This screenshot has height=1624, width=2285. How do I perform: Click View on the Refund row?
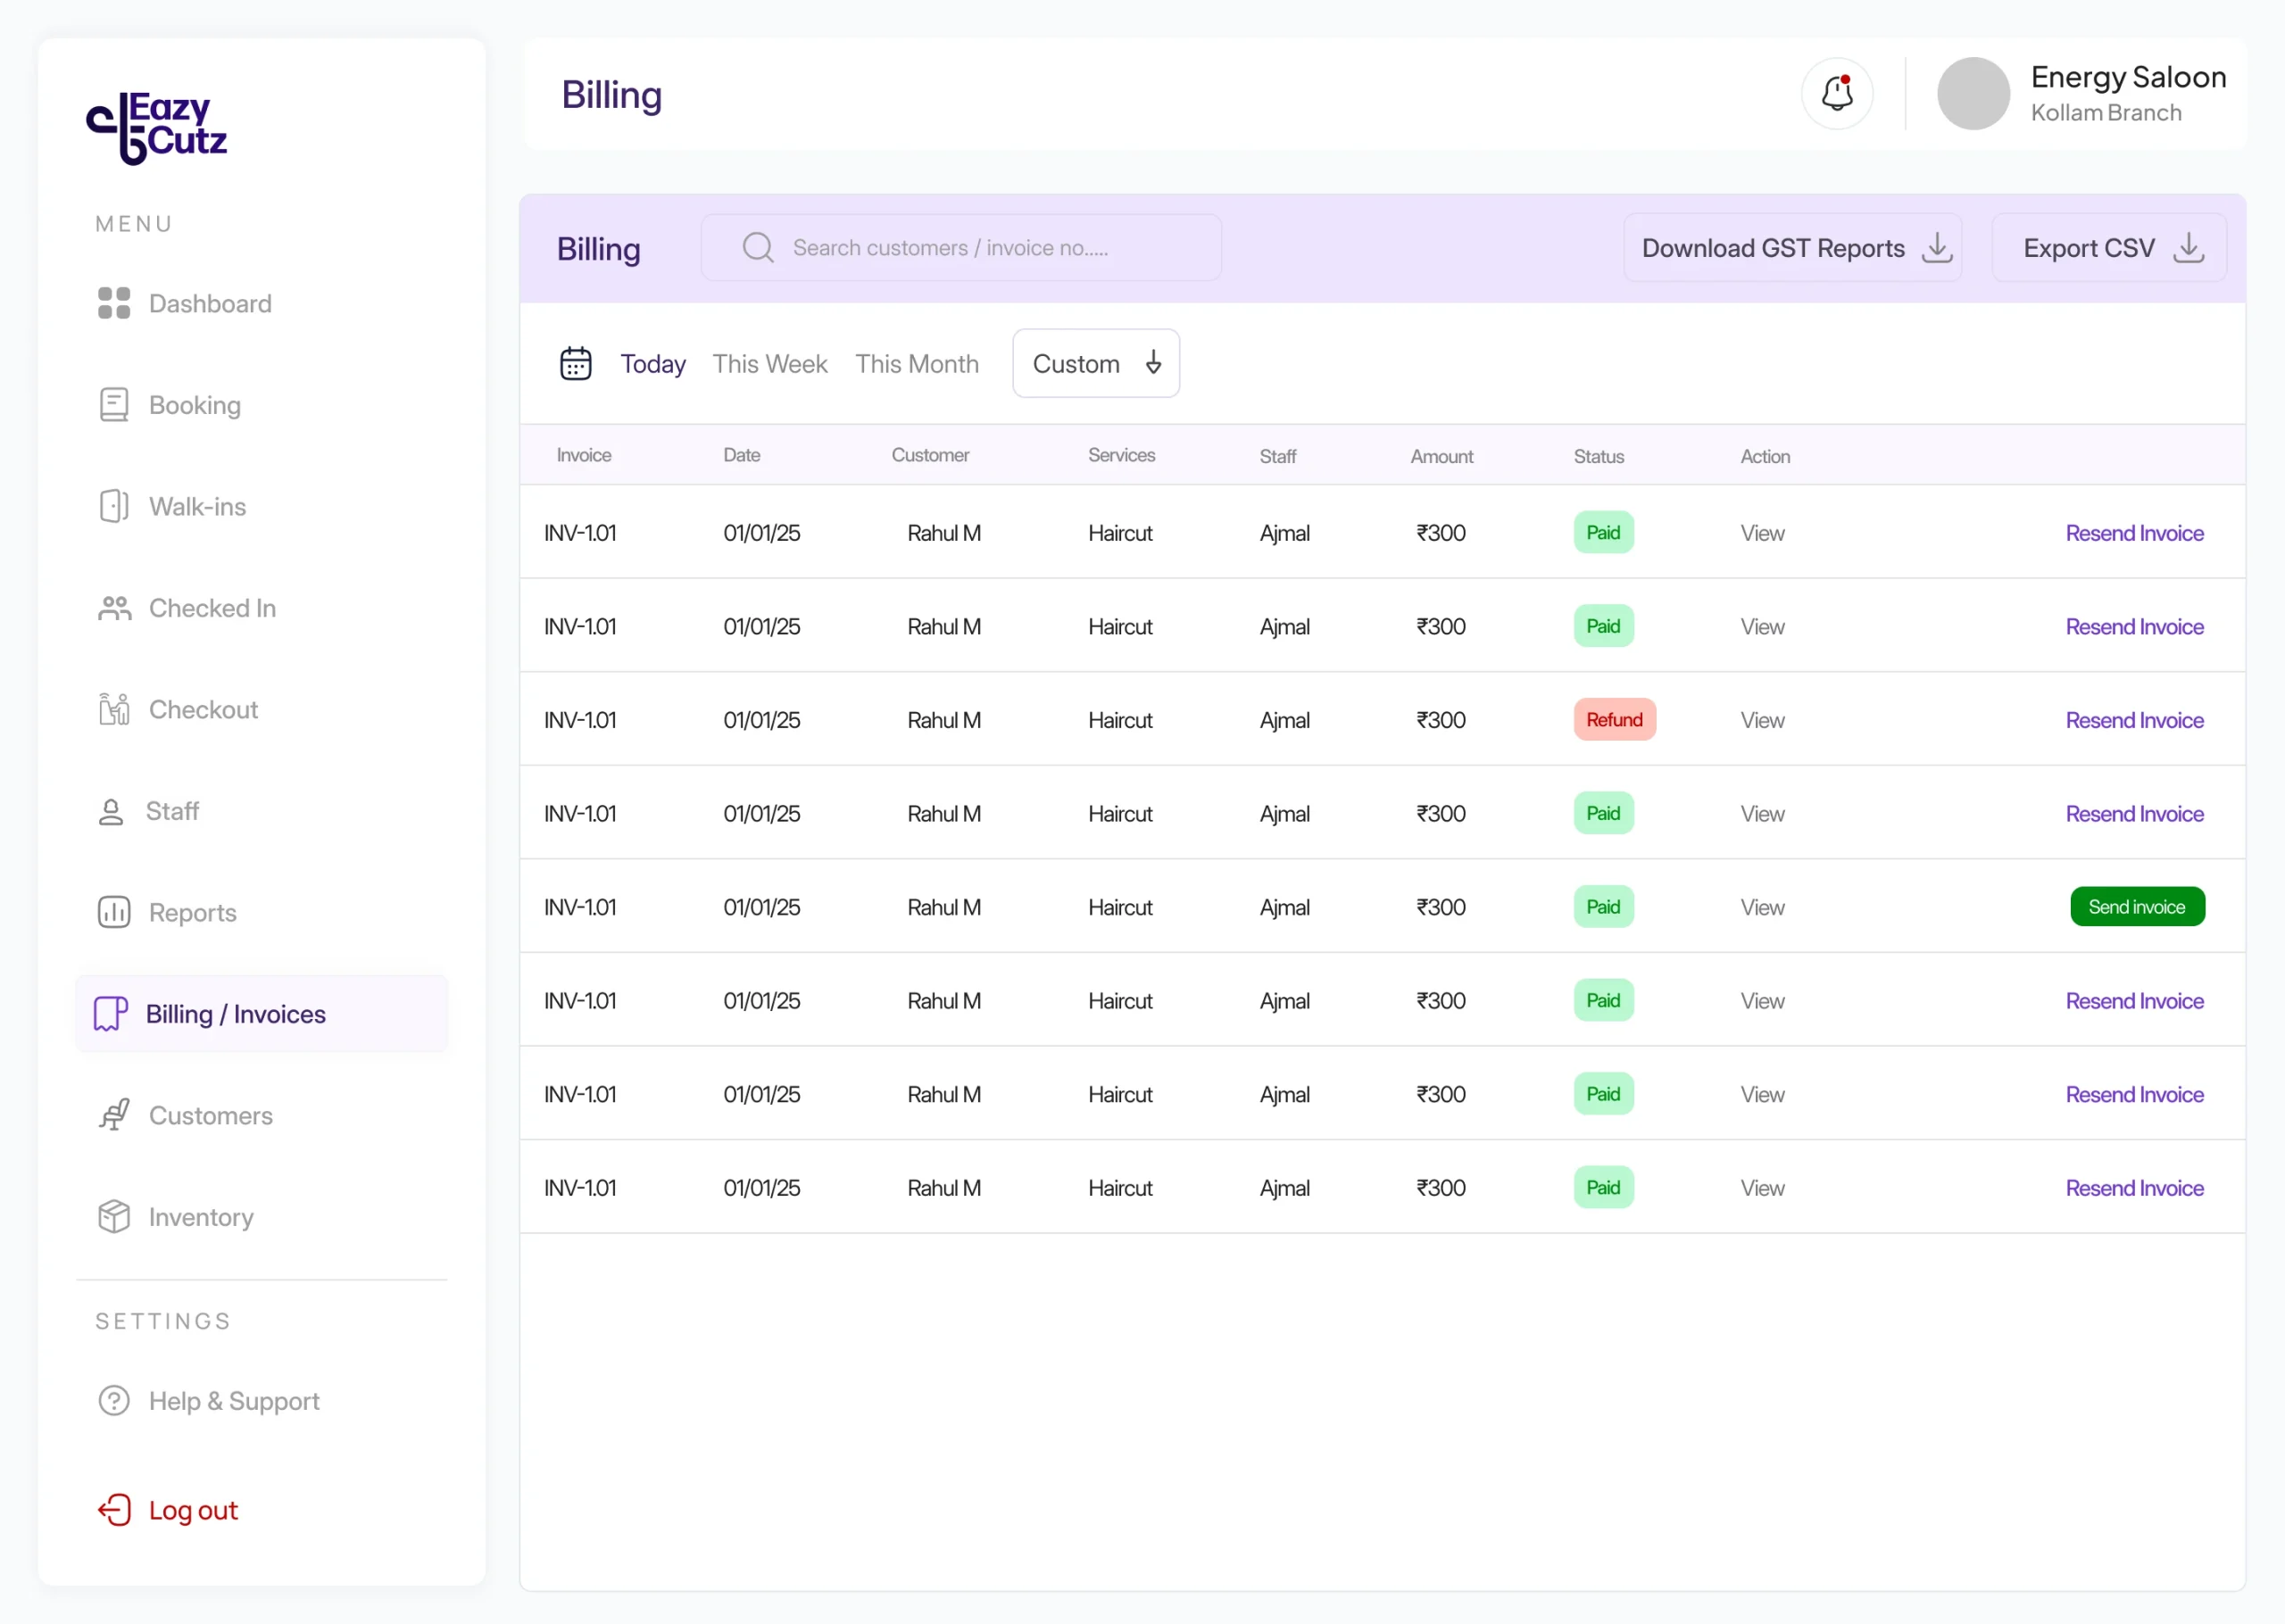pos(1762,720)
